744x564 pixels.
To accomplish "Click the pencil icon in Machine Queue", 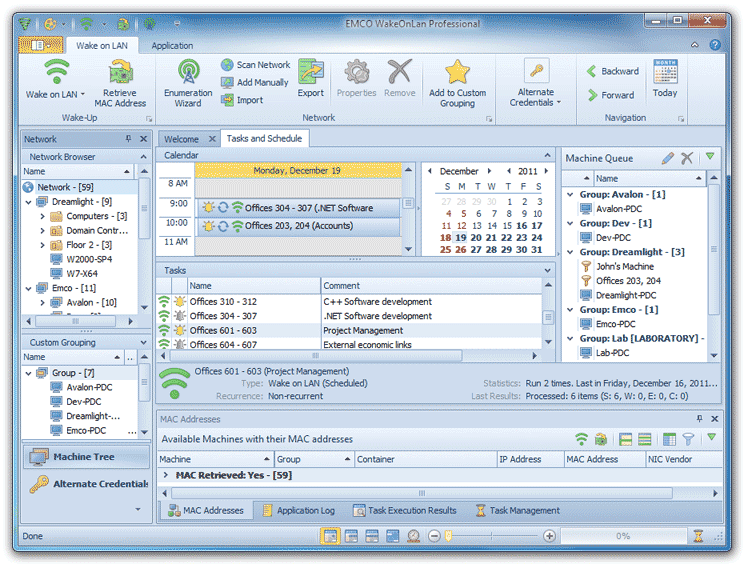I will tap(667, 158).
